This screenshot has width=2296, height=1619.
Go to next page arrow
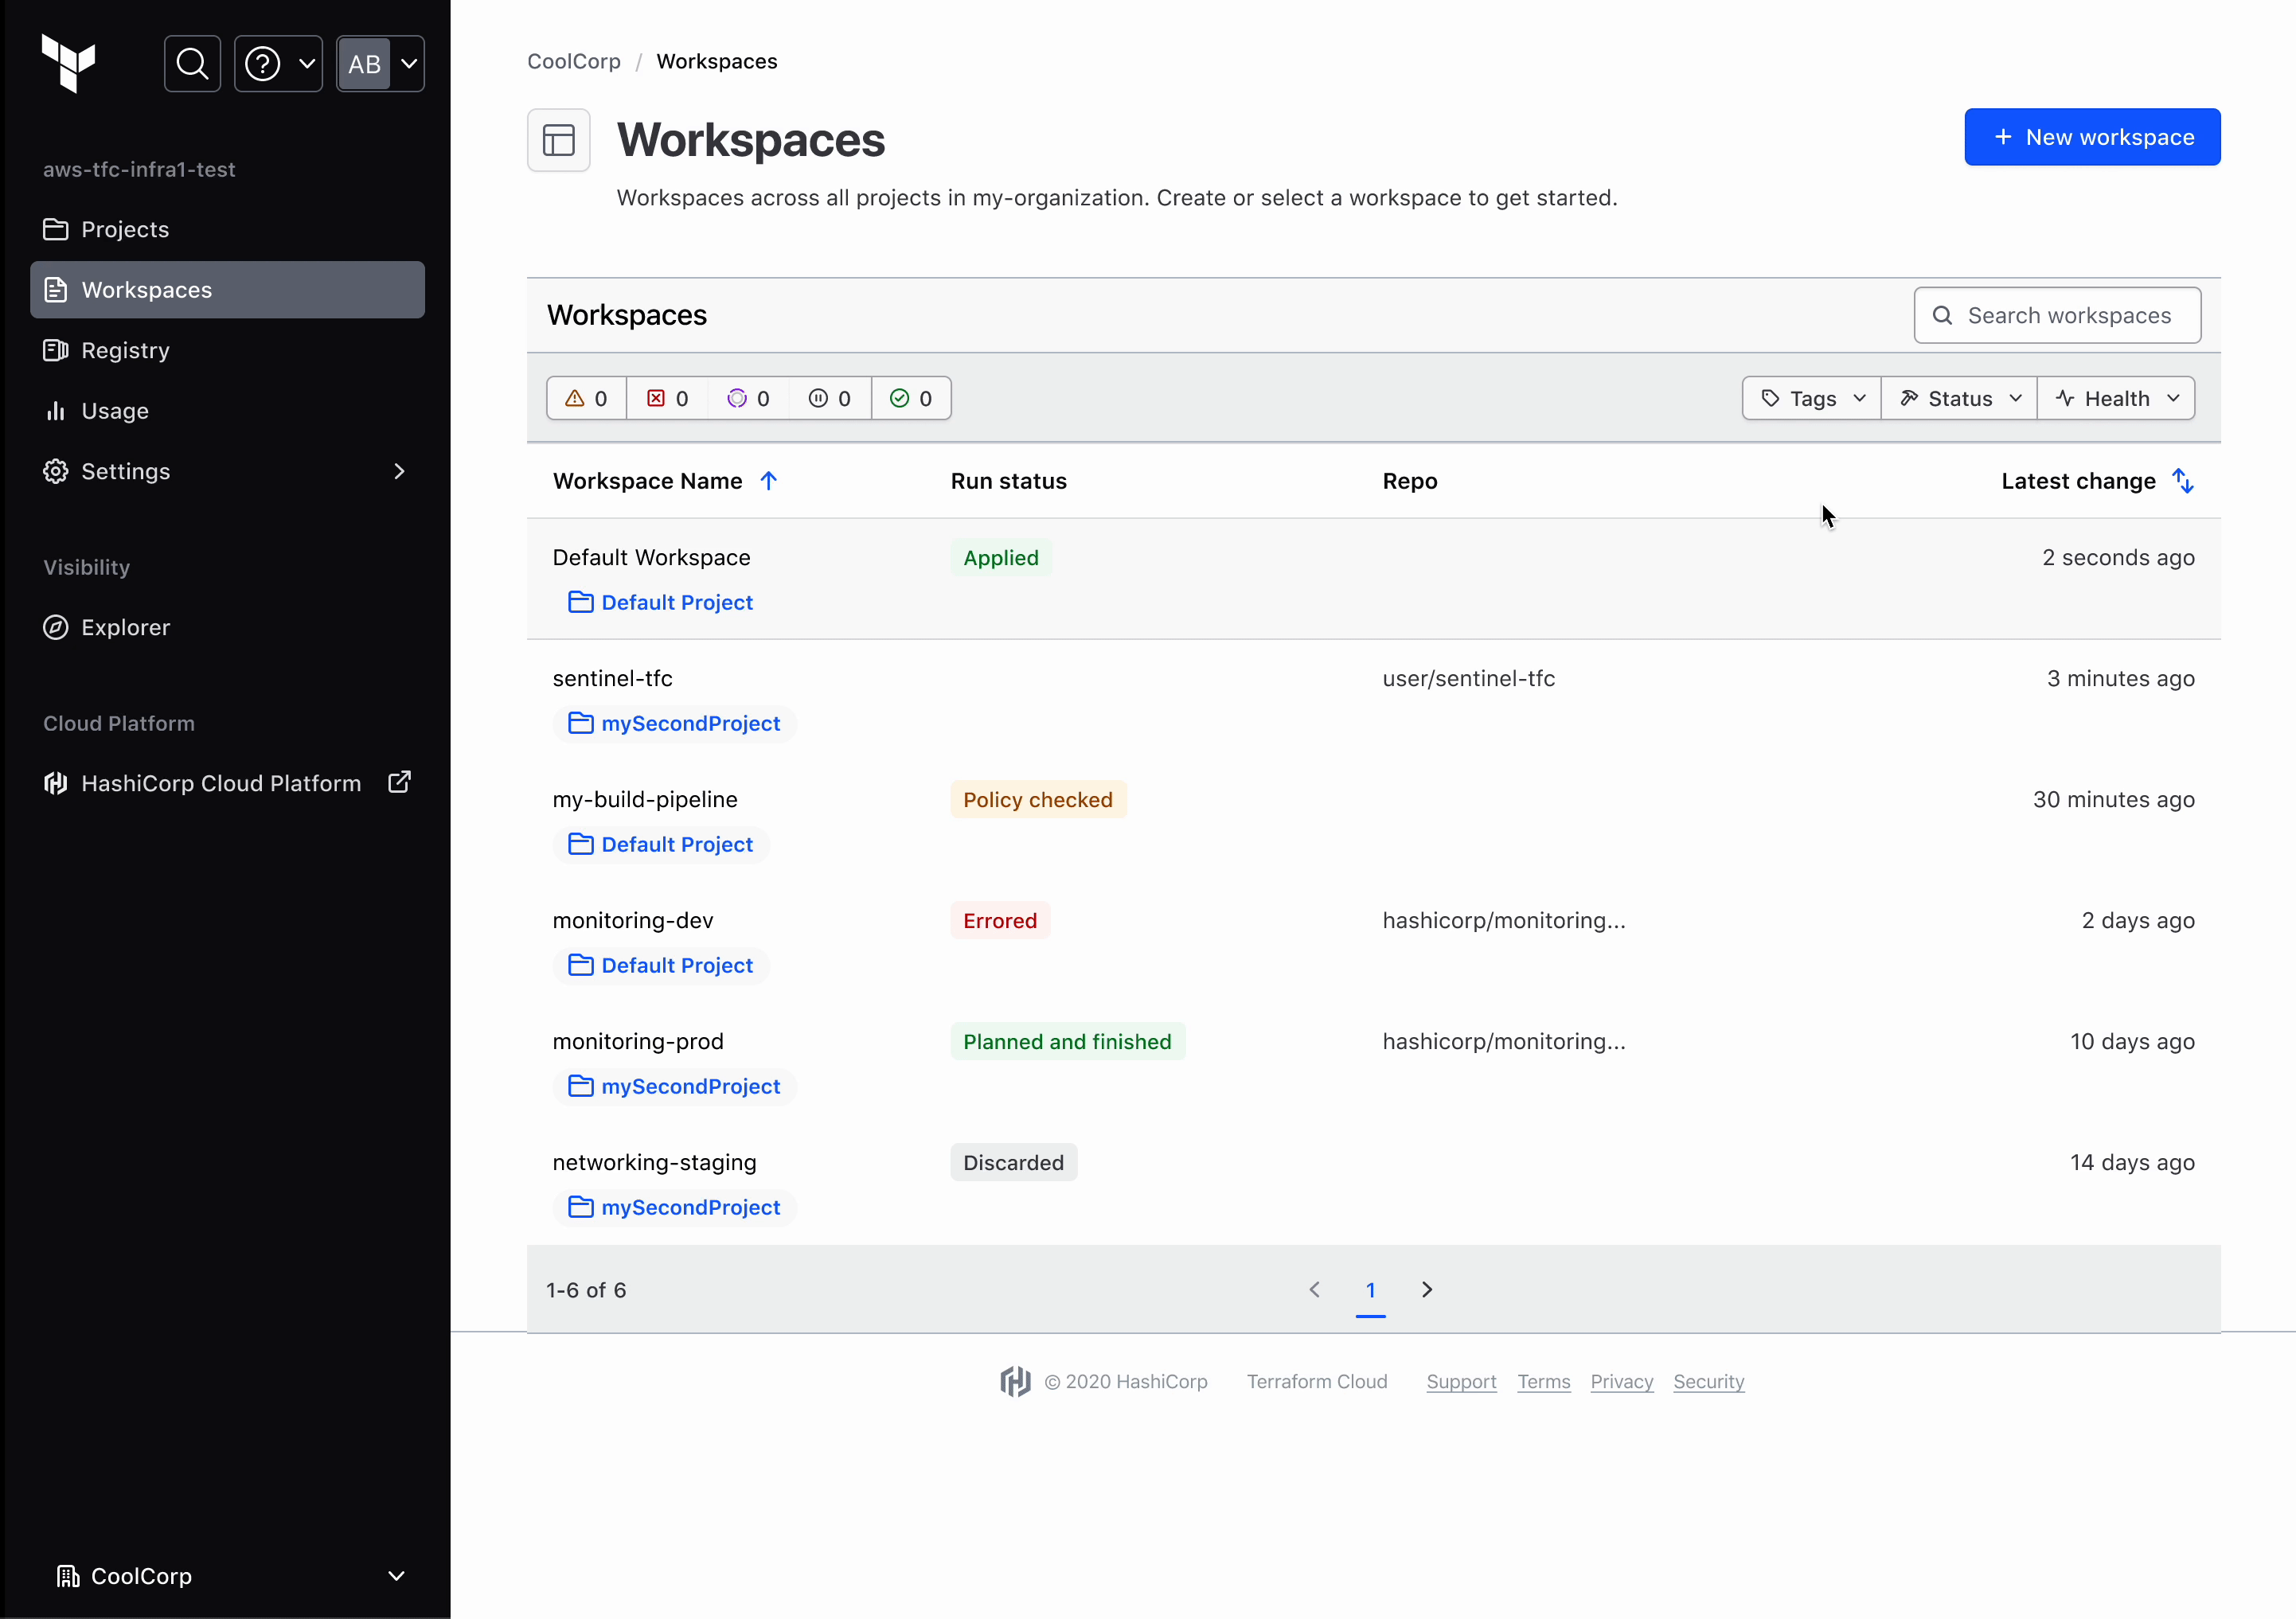[x=1427, y=1289]
